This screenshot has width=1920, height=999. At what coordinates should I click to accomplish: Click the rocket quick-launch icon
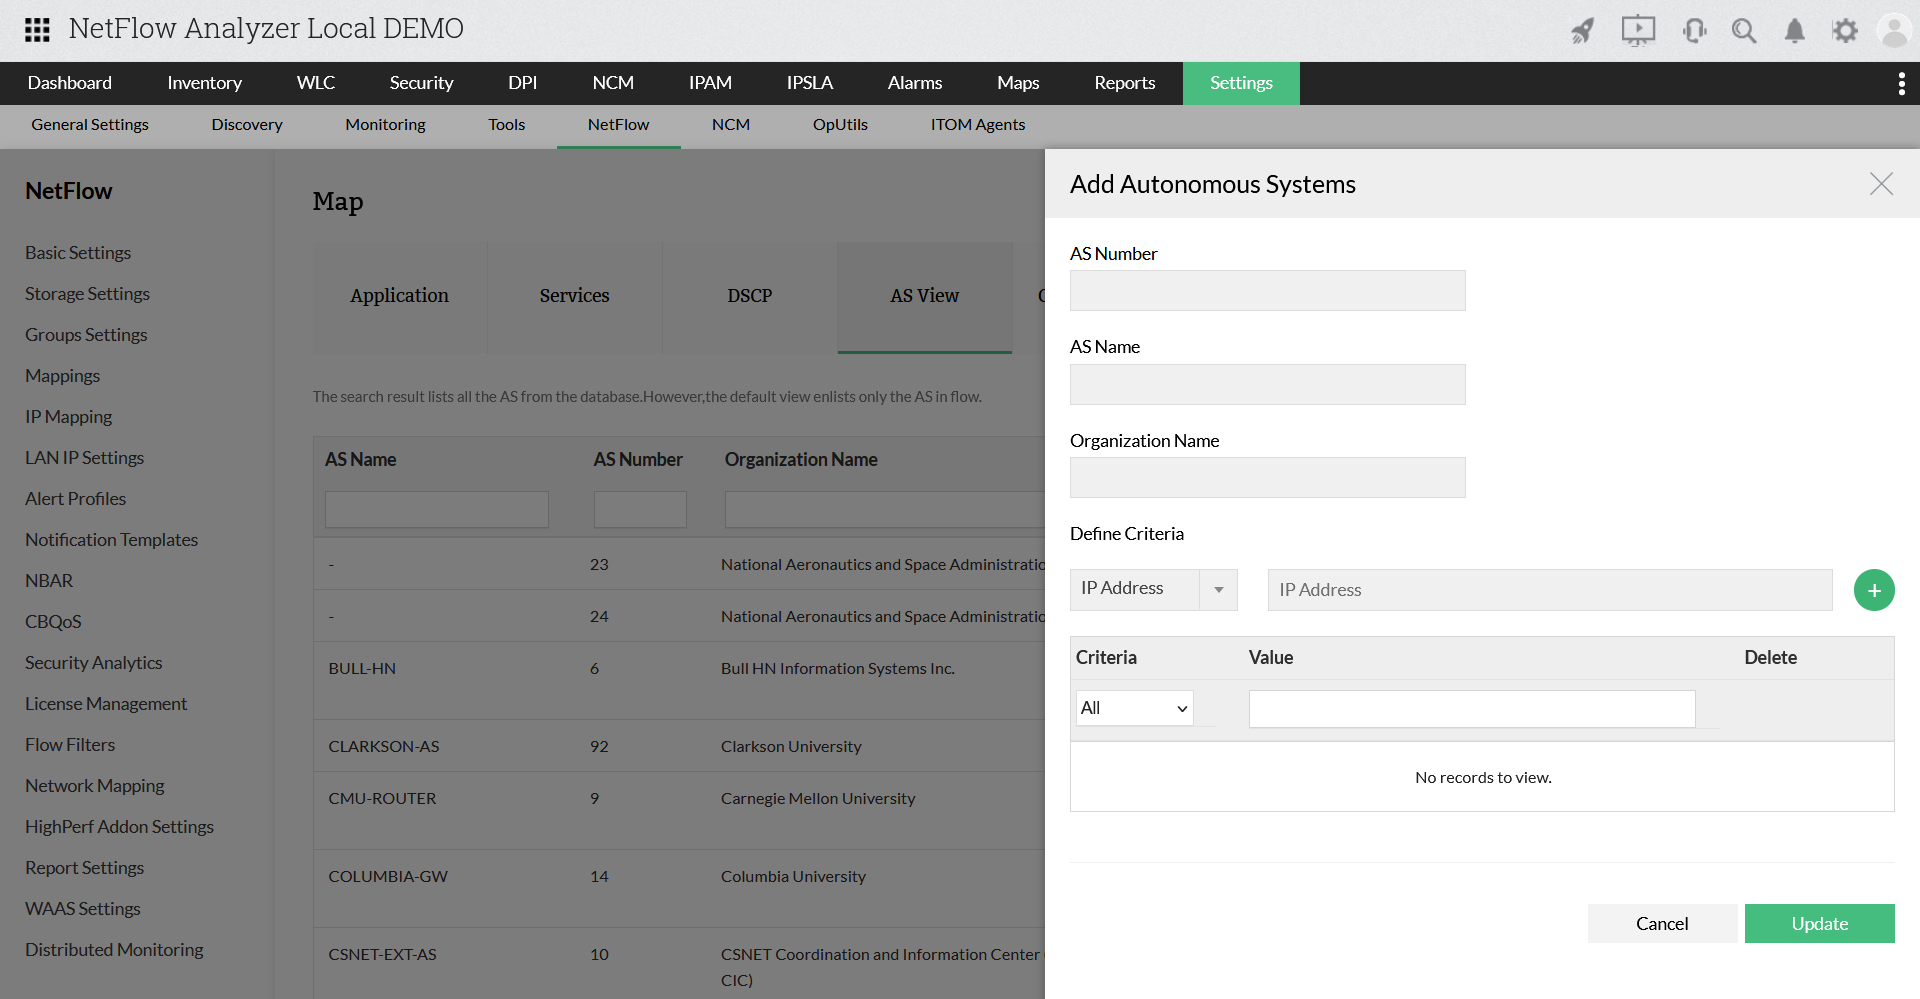tap(1582, 31)
